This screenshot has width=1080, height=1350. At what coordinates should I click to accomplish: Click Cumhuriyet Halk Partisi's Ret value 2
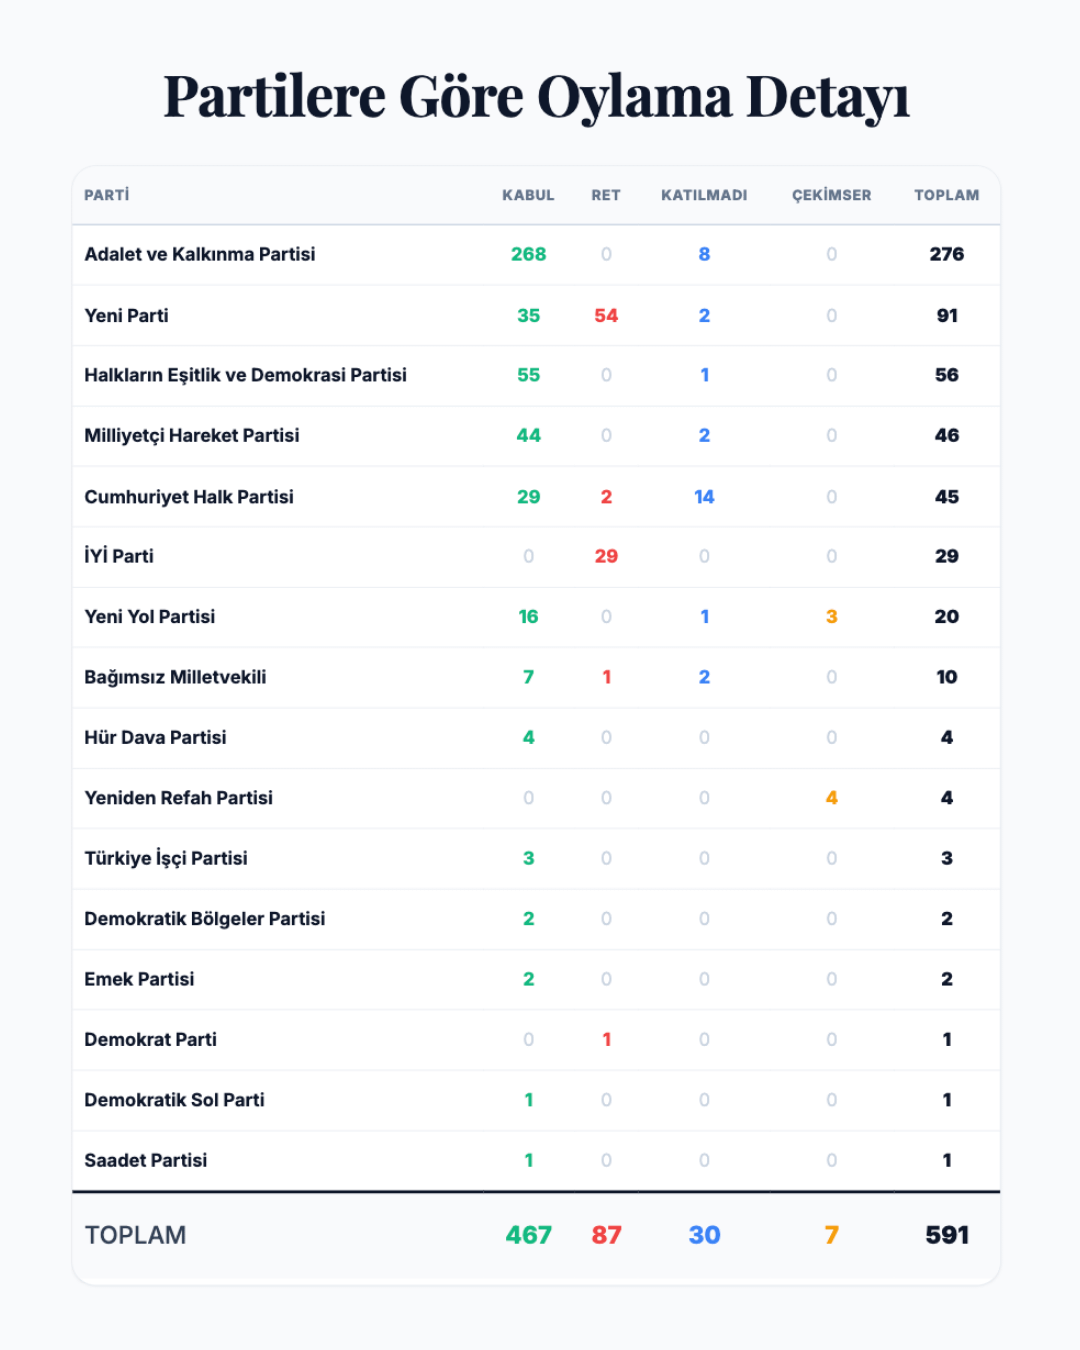[x=606, y=496]
